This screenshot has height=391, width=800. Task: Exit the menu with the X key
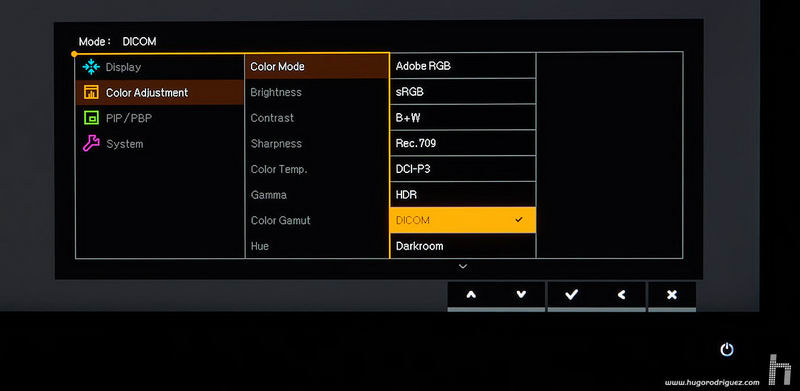pos(672,295)
